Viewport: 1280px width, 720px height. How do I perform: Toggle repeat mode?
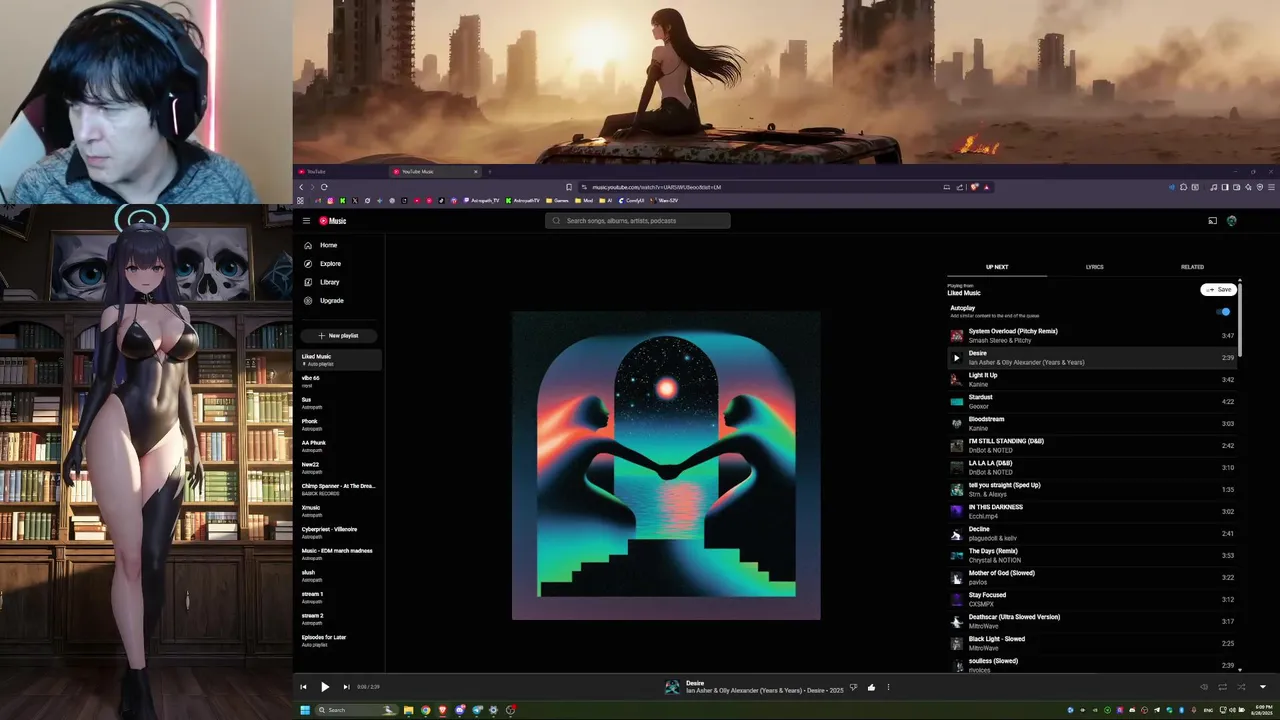click(1222, 687)
